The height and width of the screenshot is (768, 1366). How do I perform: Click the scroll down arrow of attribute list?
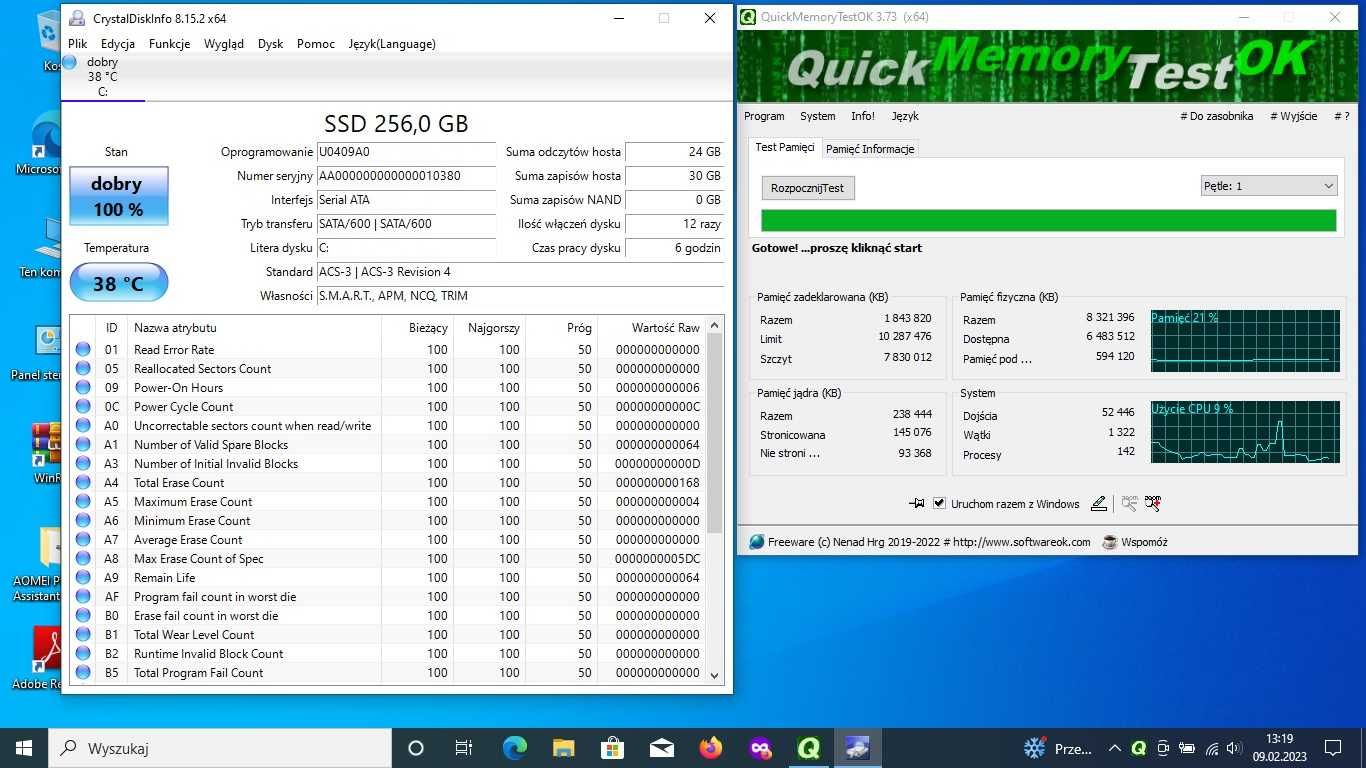[714, 675]
